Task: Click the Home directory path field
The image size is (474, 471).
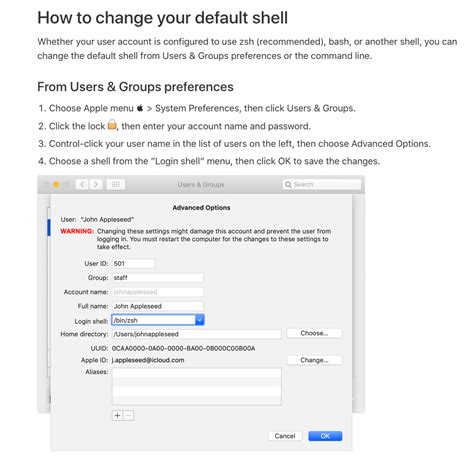Action: (x=197, y=334)
